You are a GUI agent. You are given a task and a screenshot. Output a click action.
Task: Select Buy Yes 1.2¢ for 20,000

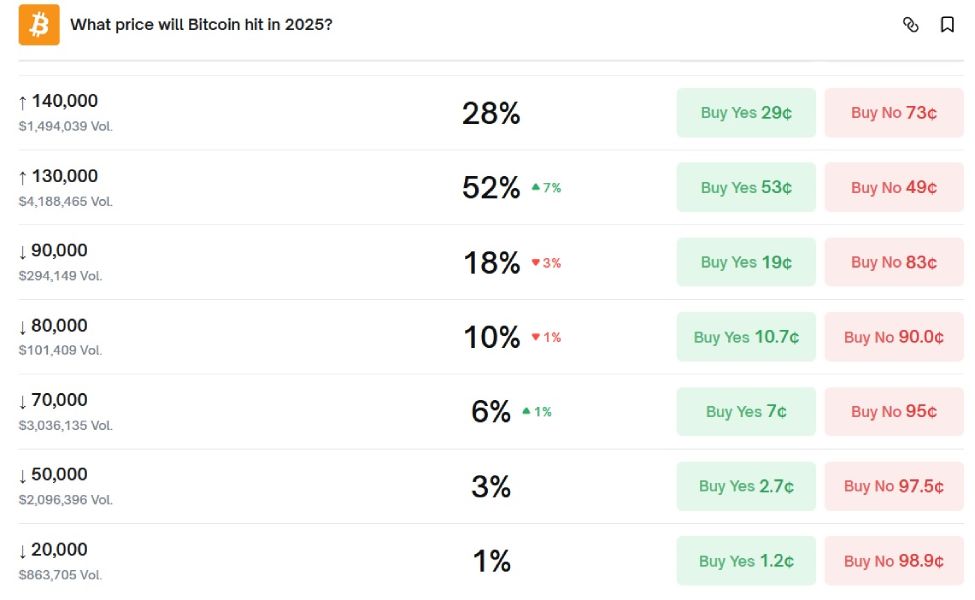(x=746, y=561)
